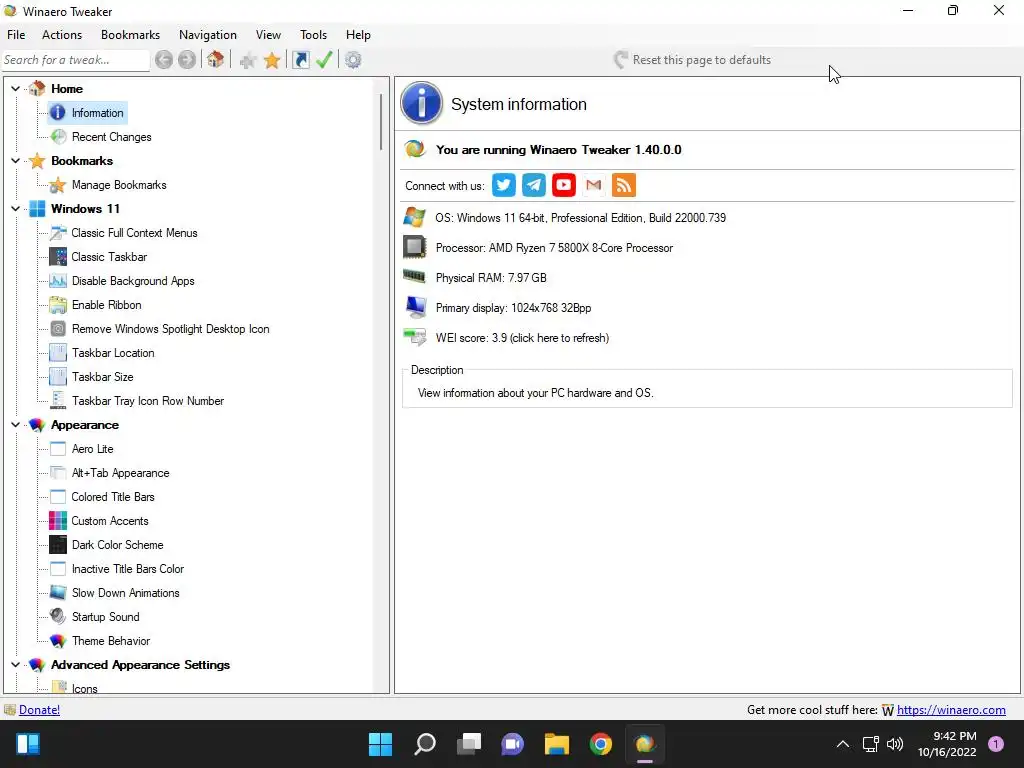Click the Enable Ribbon icon

(x=58, y=305)
